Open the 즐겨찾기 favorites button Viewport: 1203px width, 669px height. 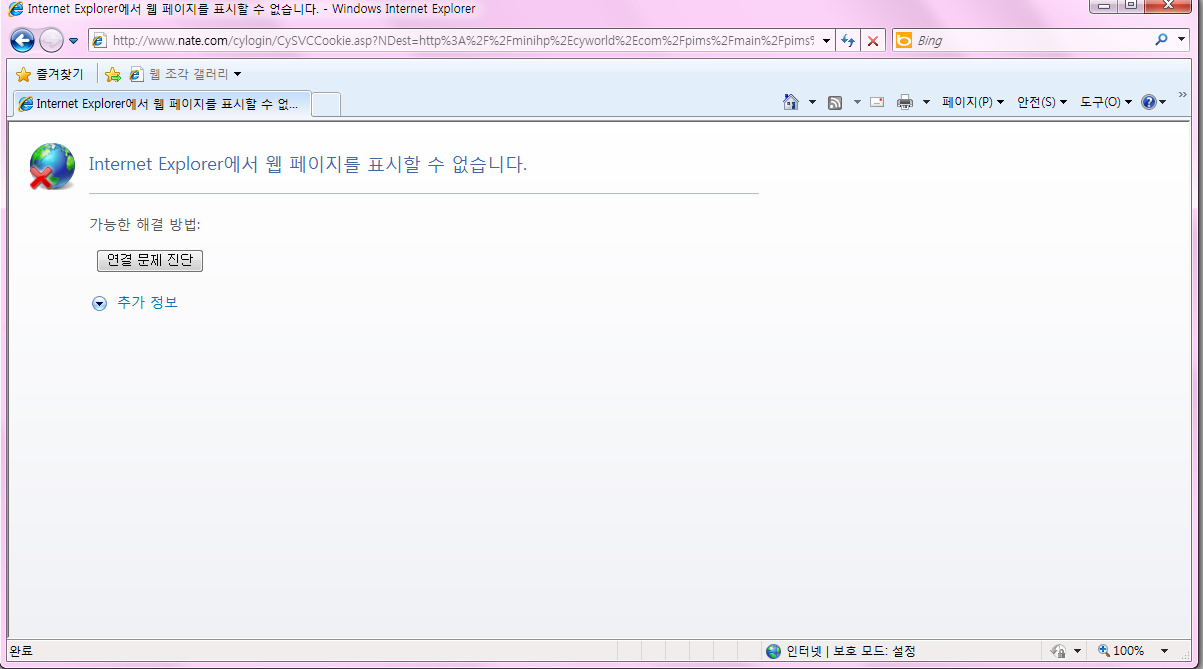coord(50,74)
